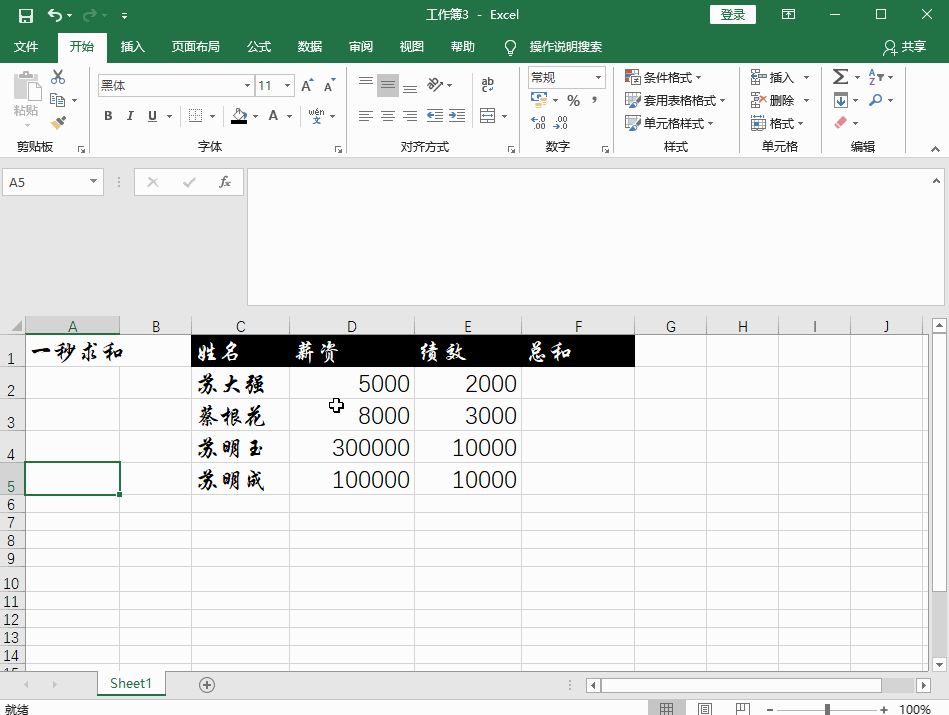Decrease the indent level
This screenshot has height=715, width=949.
(435, 116)
